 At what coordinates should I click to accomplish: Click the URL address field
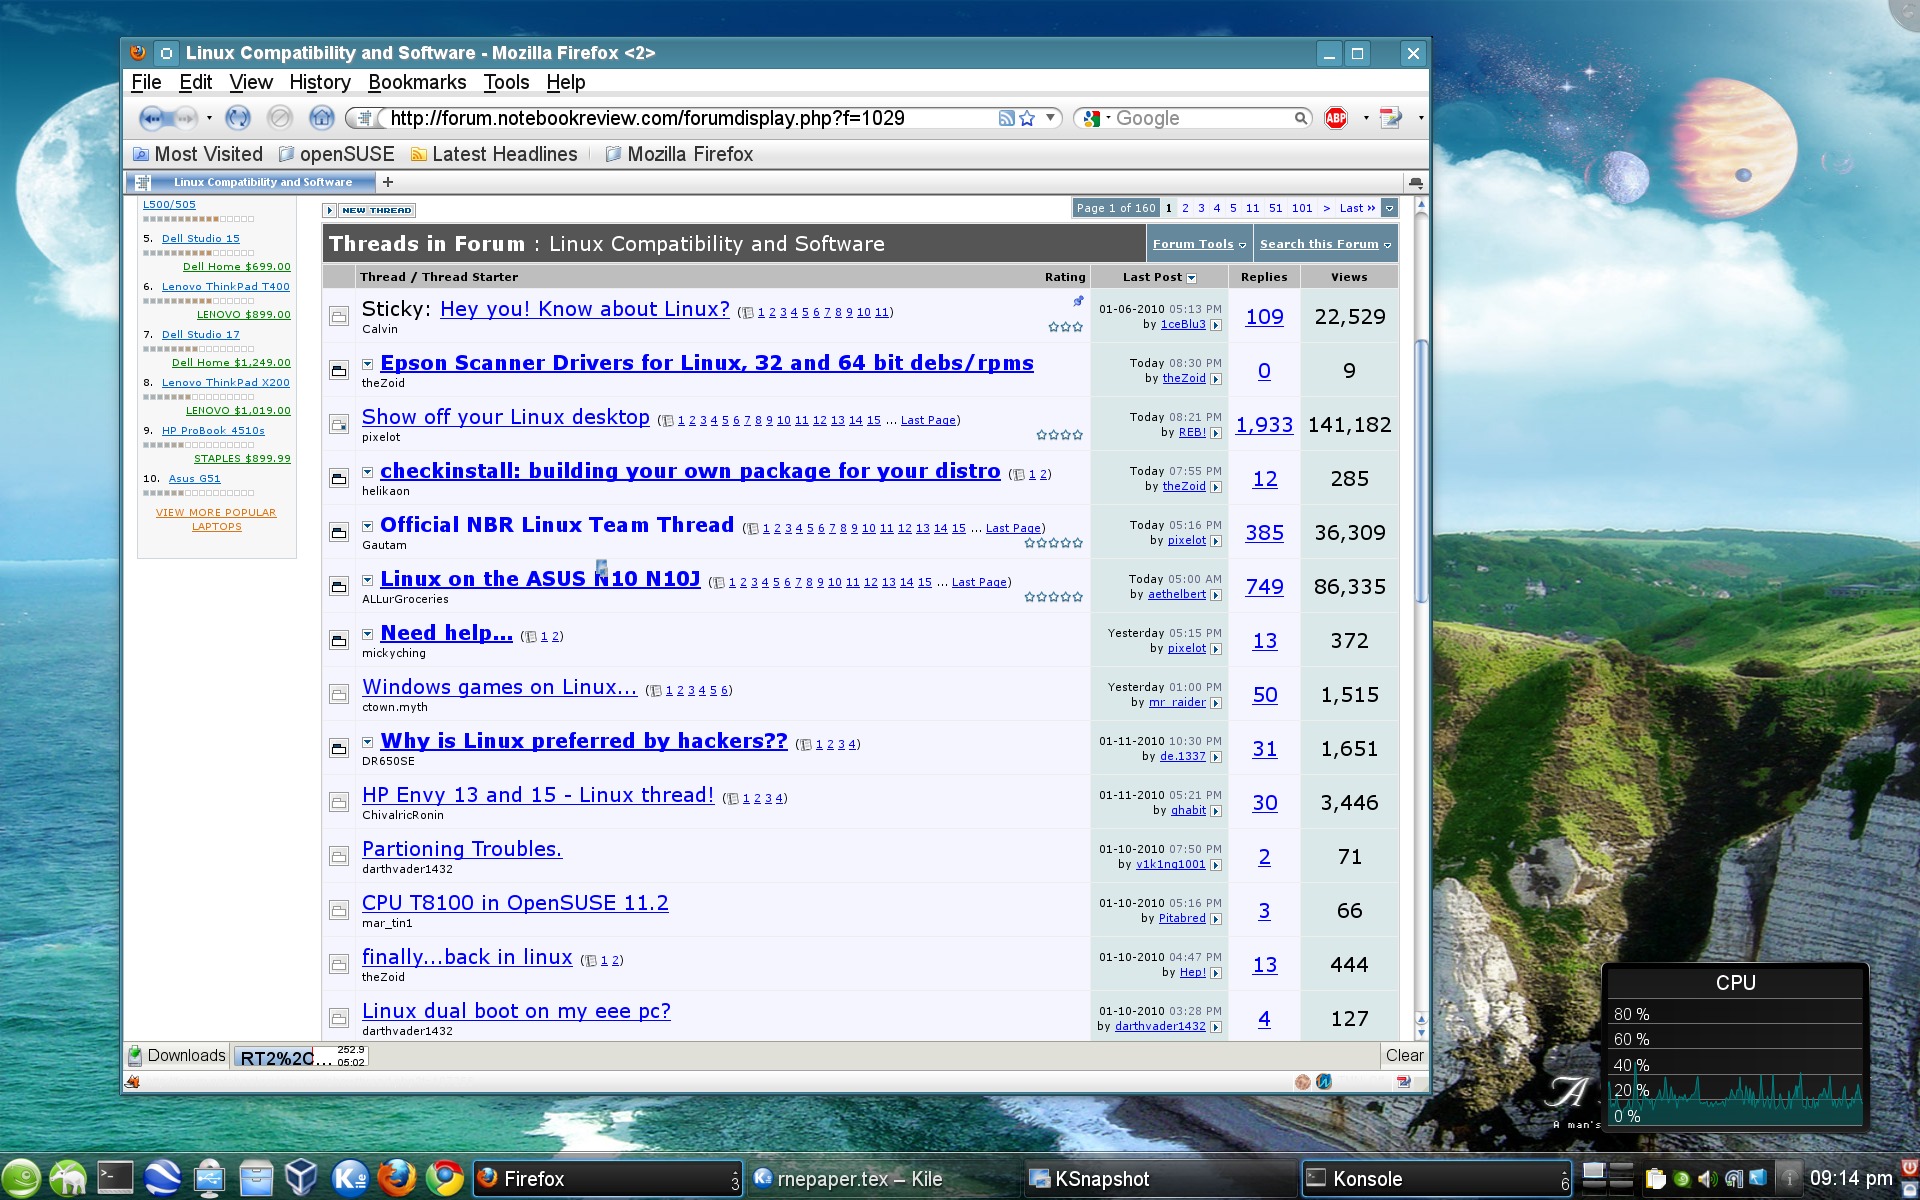pyautogui.click(x=690, y=118)
